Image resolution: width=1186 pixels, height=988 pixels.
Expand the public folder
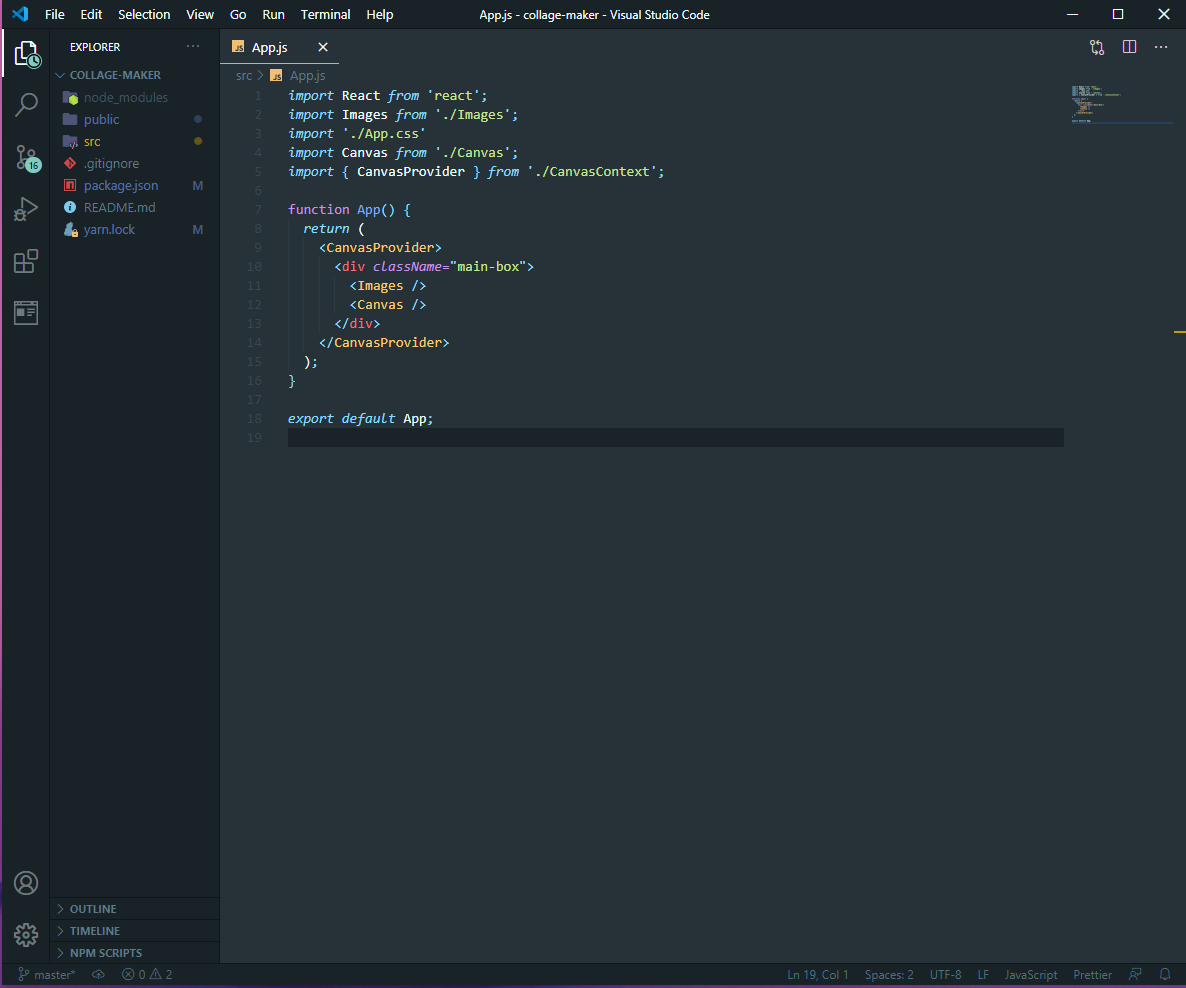[x=101, y=119]
